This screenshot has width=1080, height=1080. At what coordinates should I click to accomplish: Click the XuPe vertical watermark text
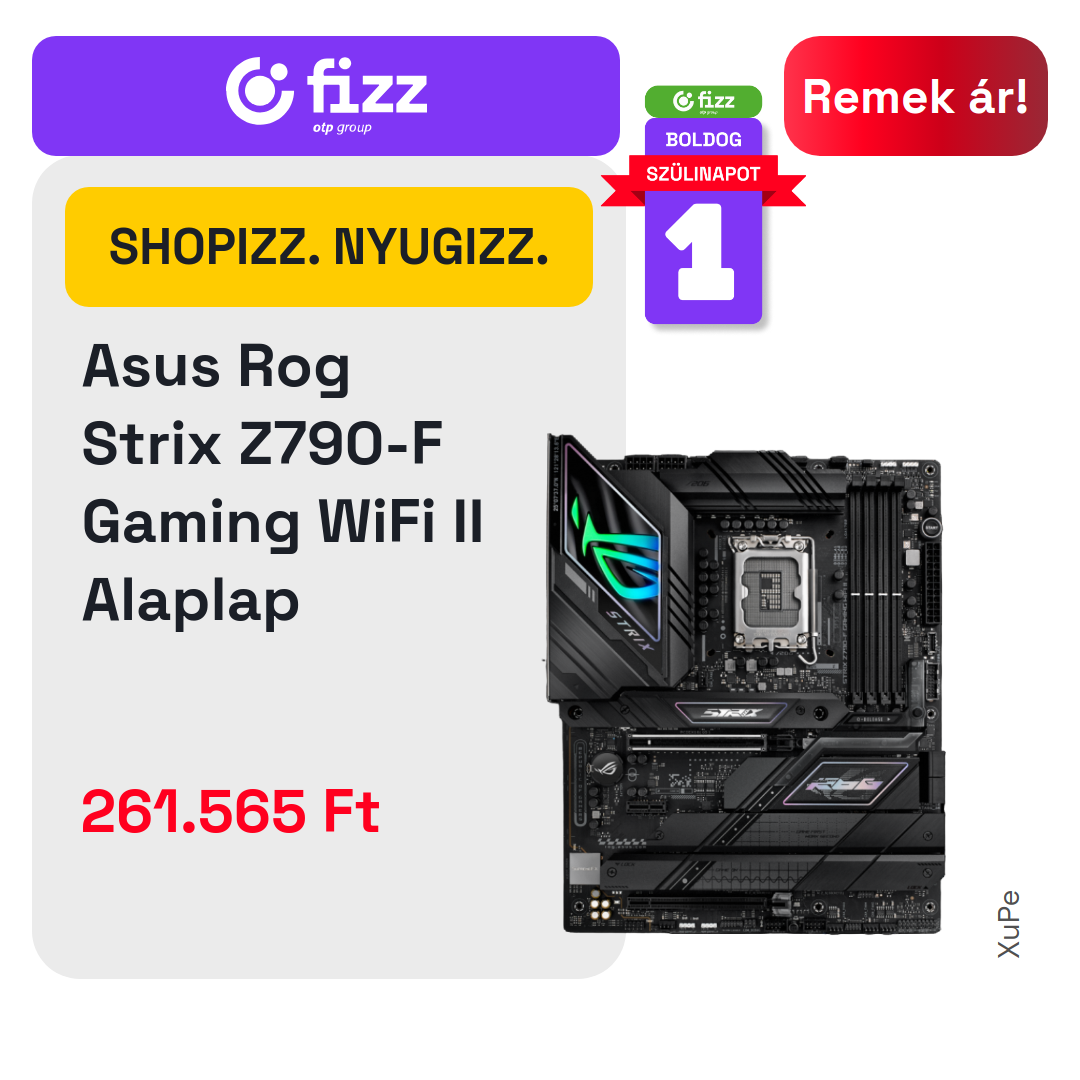pyautogui.click(x=1008, y=924)
